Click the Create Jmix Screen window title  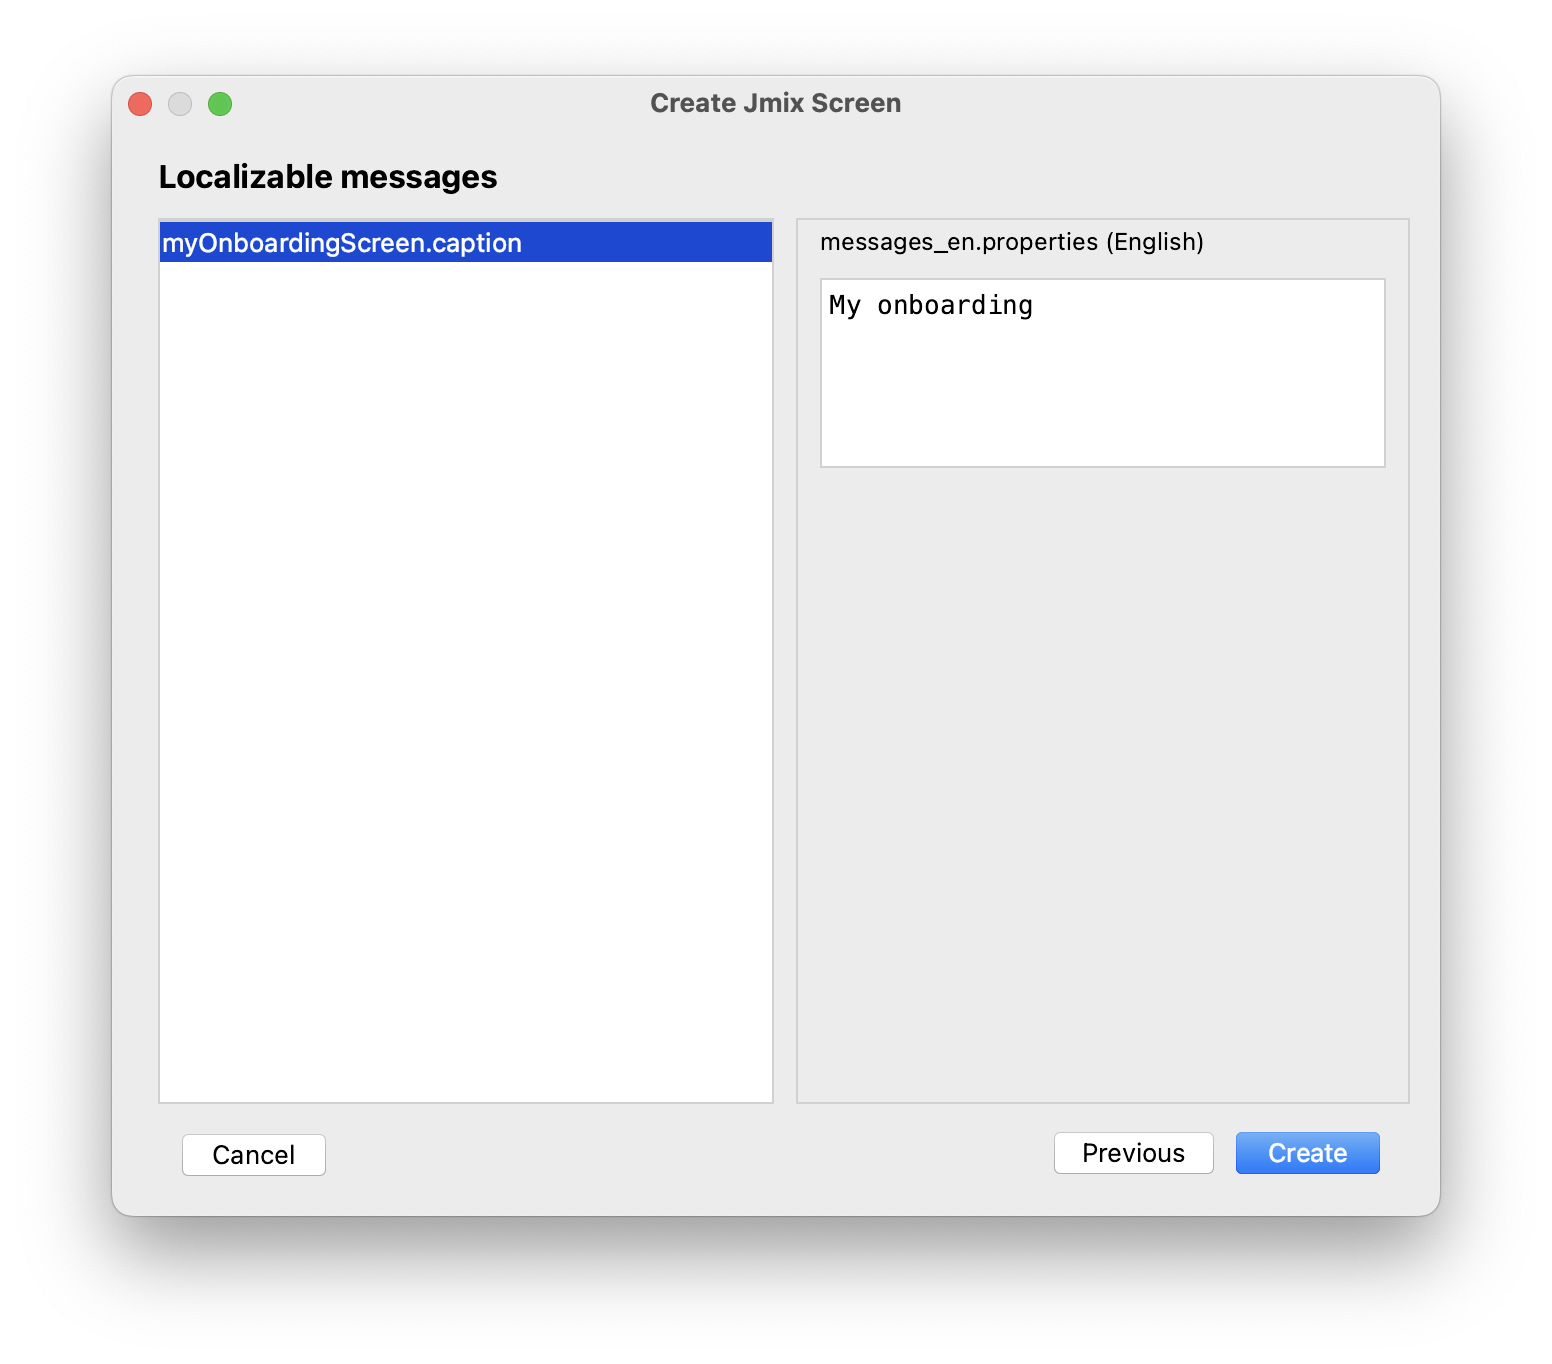776,103
